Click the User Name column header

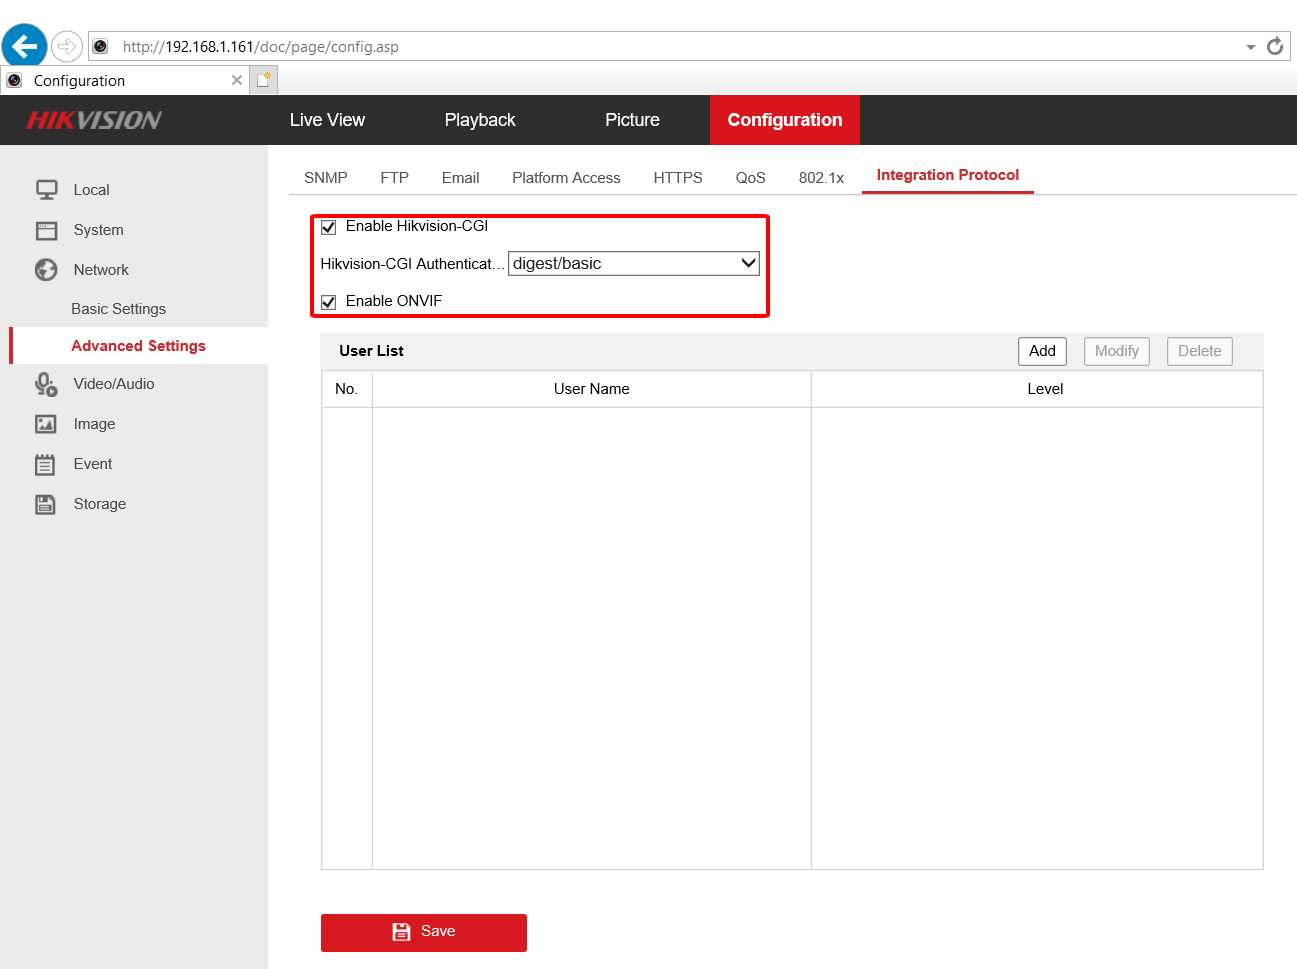coord(592,389)
